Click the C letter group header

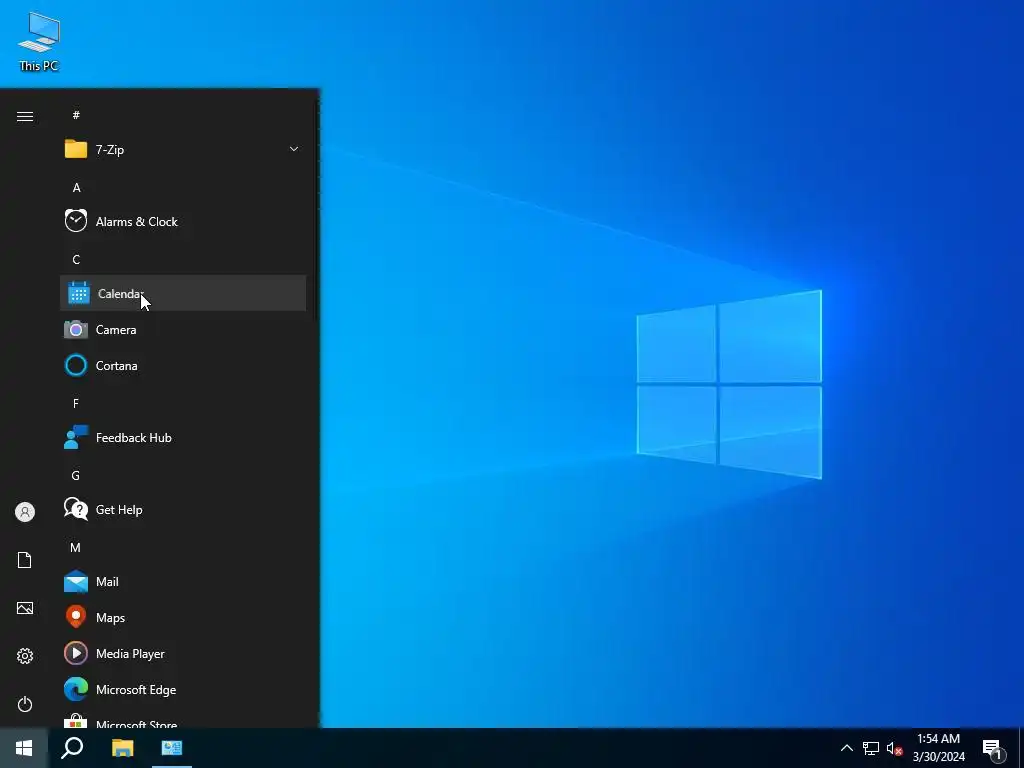76,260
